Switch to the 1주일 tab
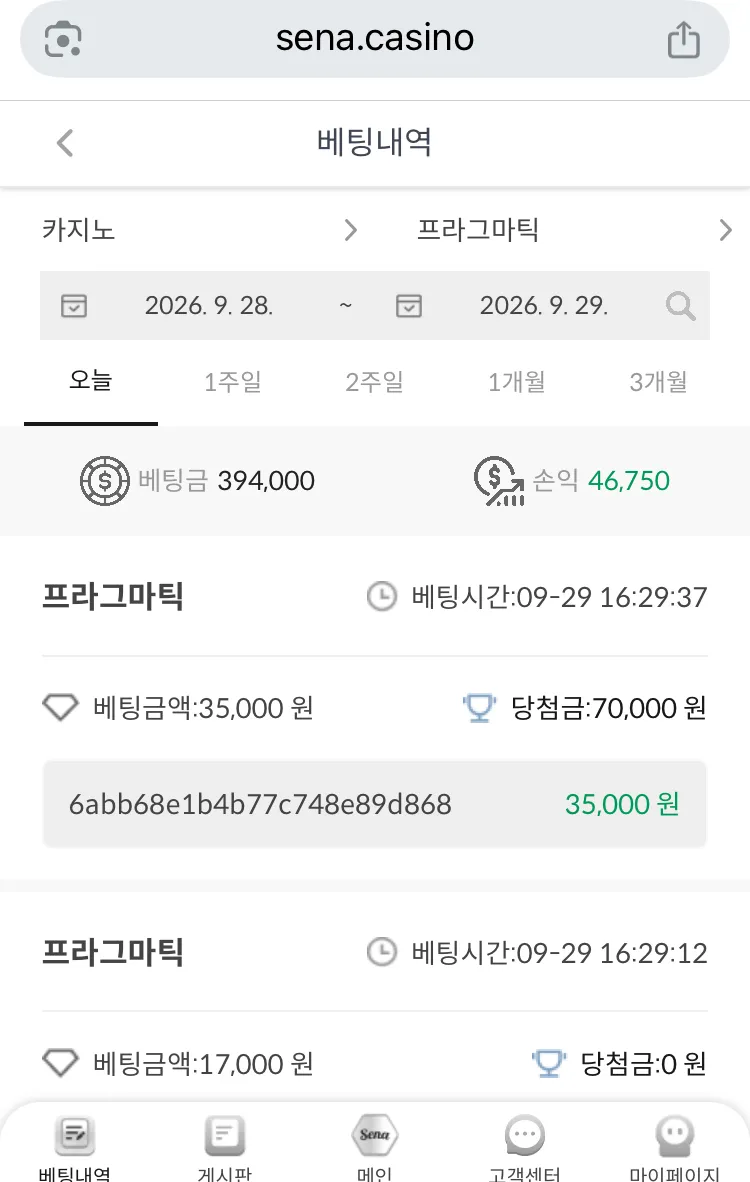The image size is (750, 1182). coord(232,382)
